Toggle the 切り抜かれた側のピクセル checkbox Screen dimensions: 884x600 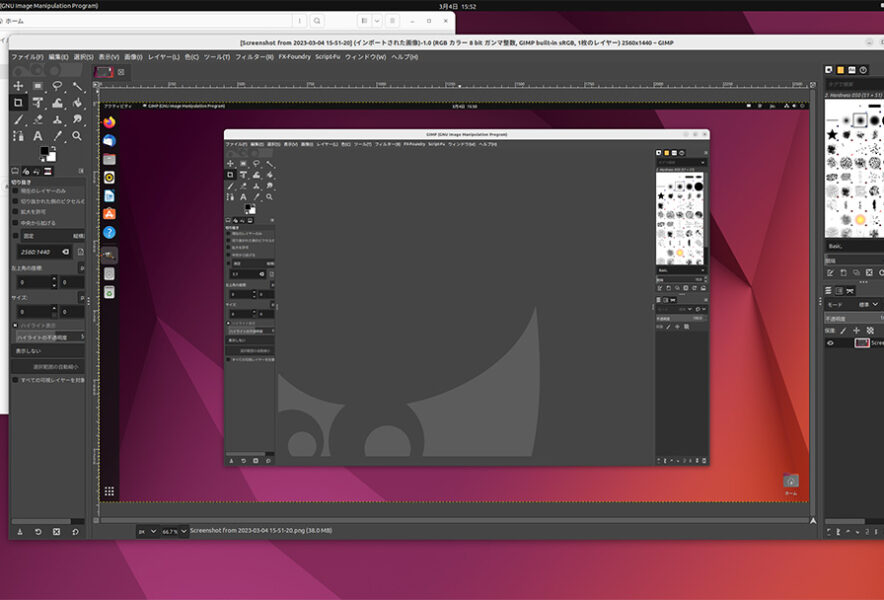click(x=16, y=201)
